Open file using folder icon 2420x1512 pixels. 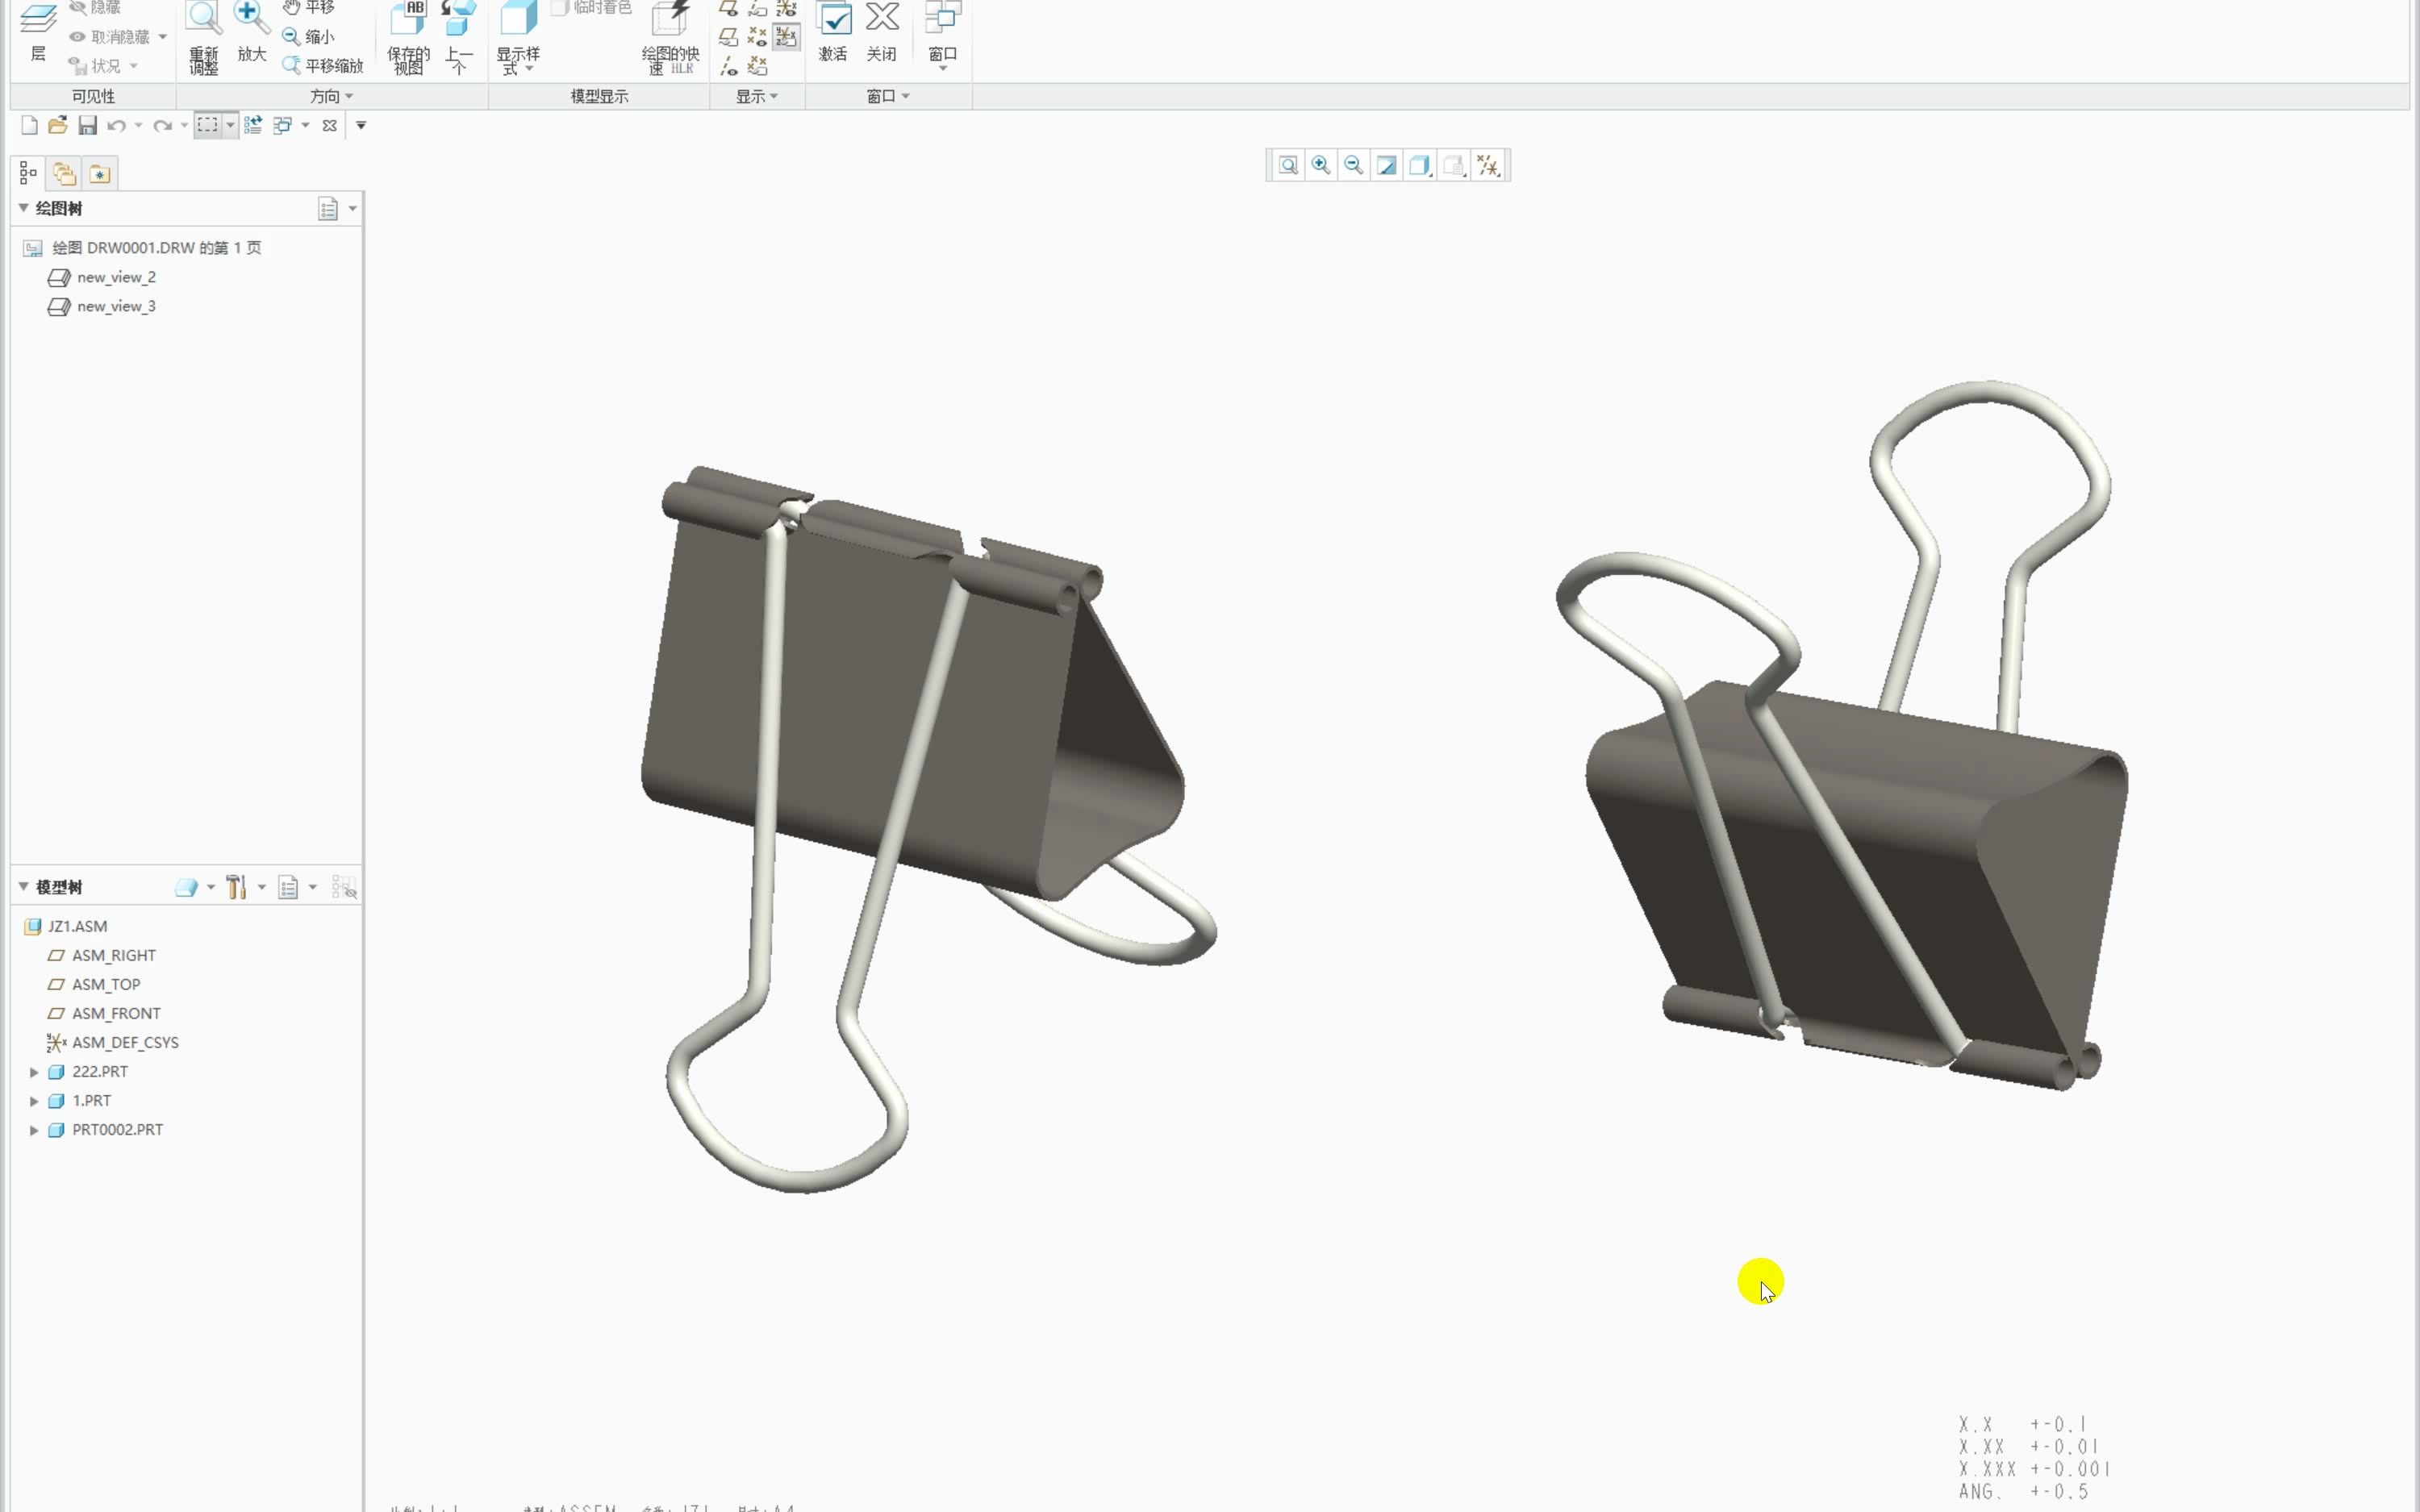click(58, 125)
